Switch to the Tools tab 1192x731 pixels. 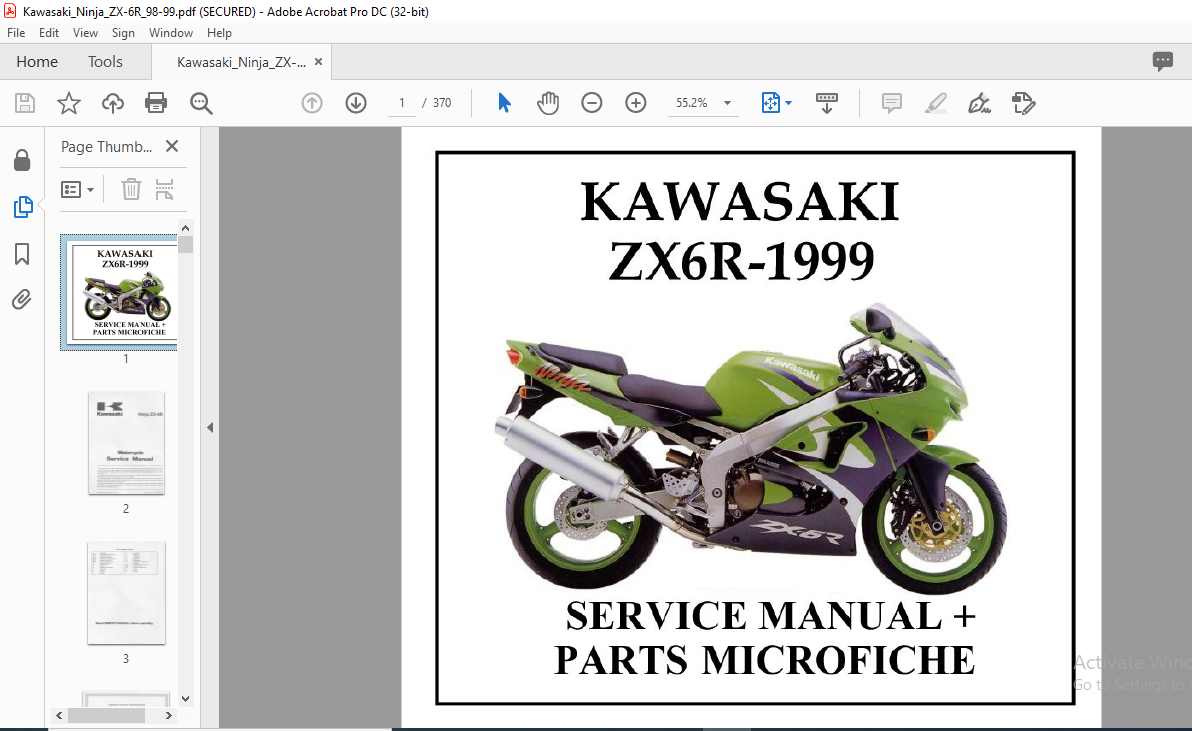pos(105,62)
